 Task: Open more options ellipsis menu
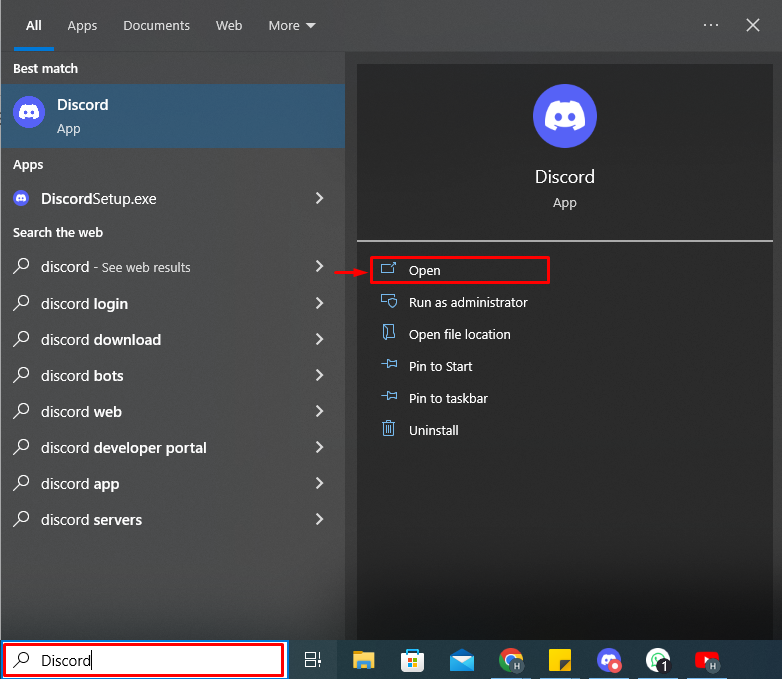(711, 25)
